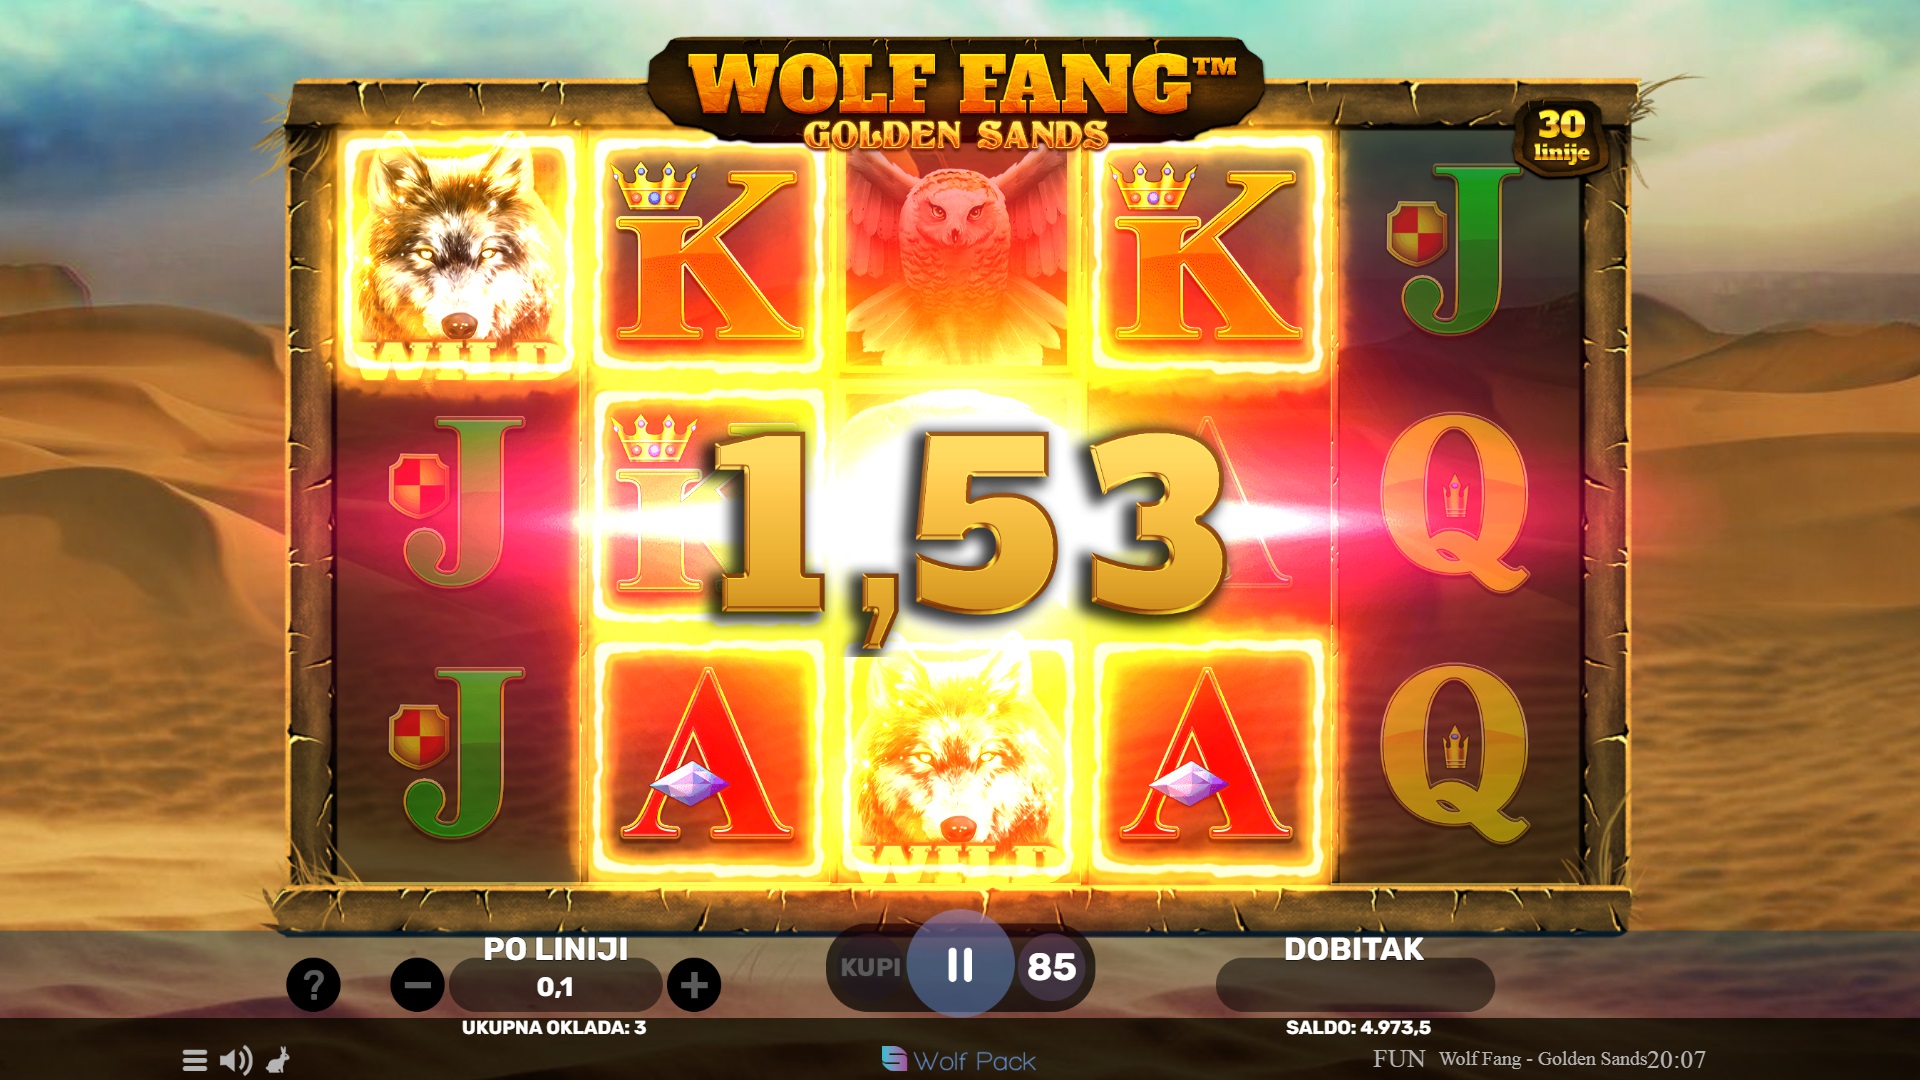This screenshot has height=1080, width=1920.
Task: Decrease the bet per line with minus
Action: 417,985
